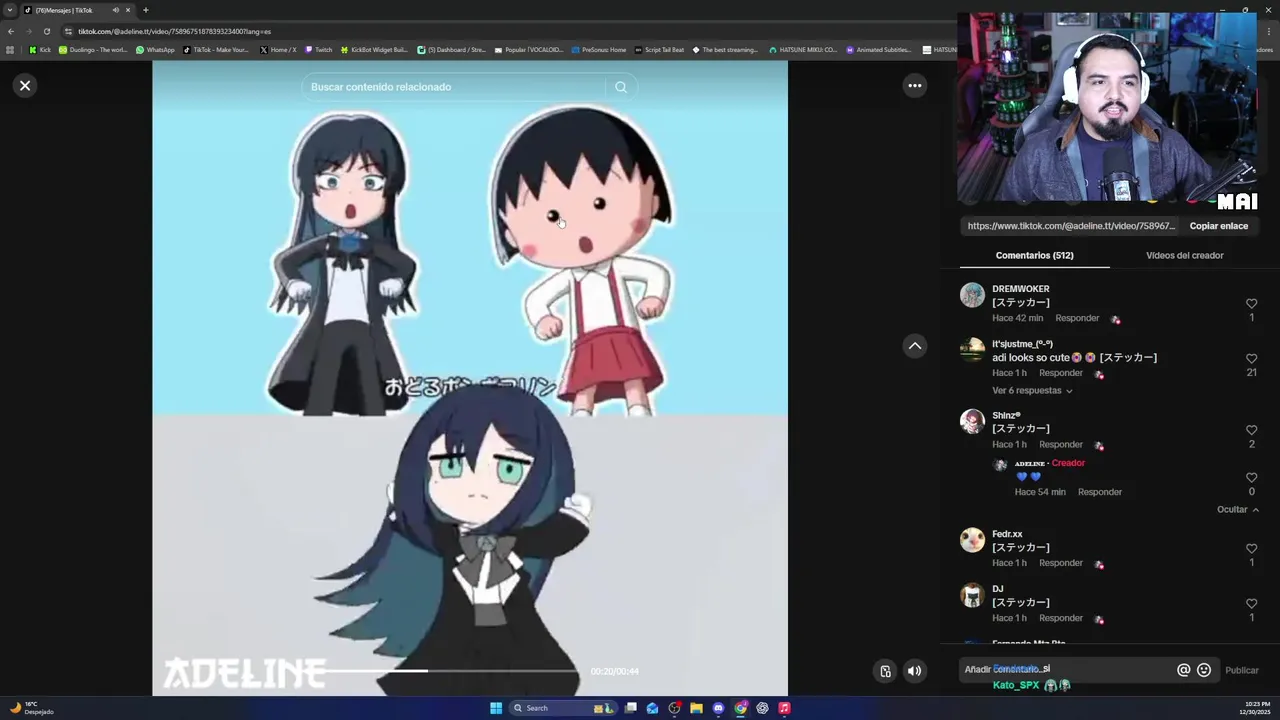Like DJ's comment

pos(1251,604)
